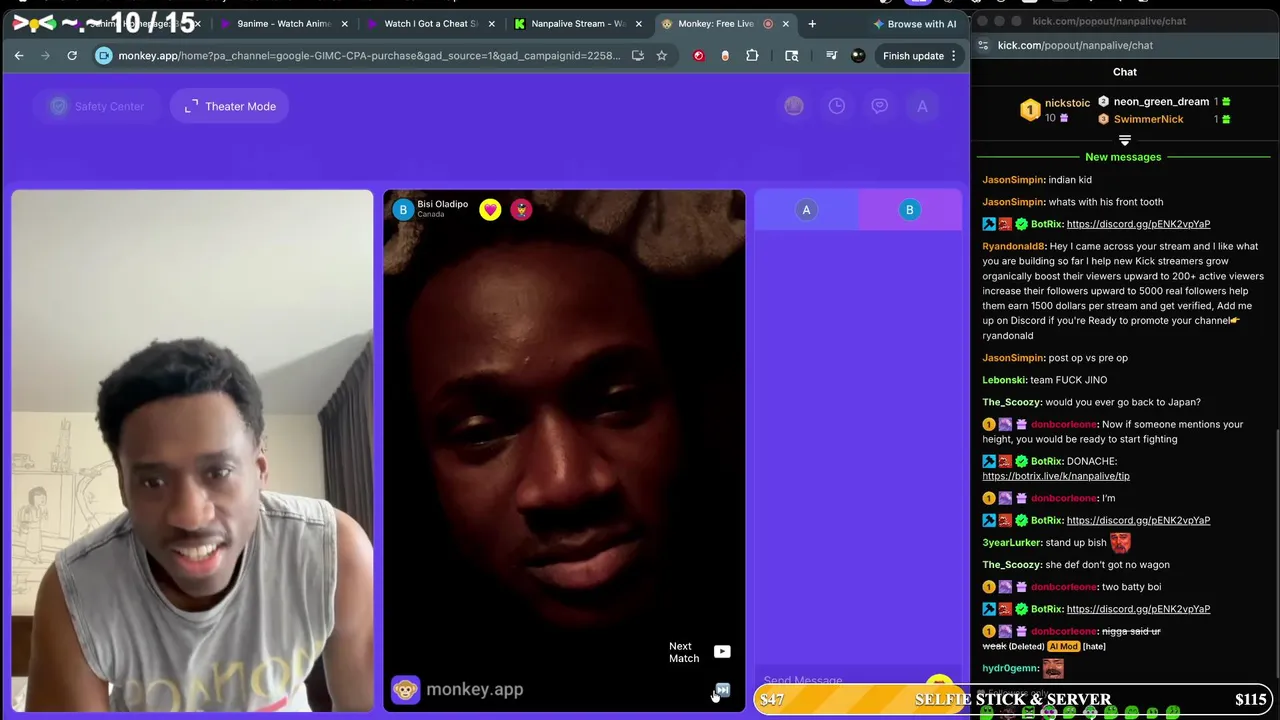Click the browser forward arrow

(x=45, y=56)
